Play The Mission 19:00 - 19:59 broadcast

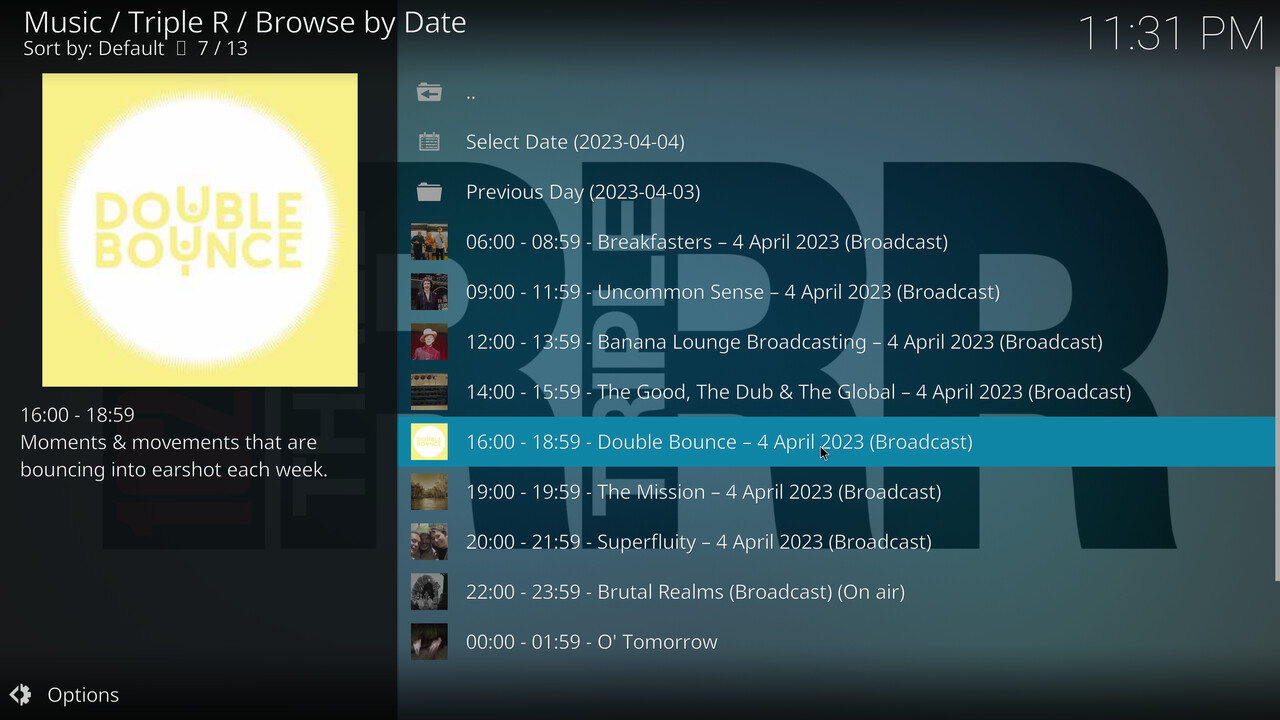pos(703,492)
